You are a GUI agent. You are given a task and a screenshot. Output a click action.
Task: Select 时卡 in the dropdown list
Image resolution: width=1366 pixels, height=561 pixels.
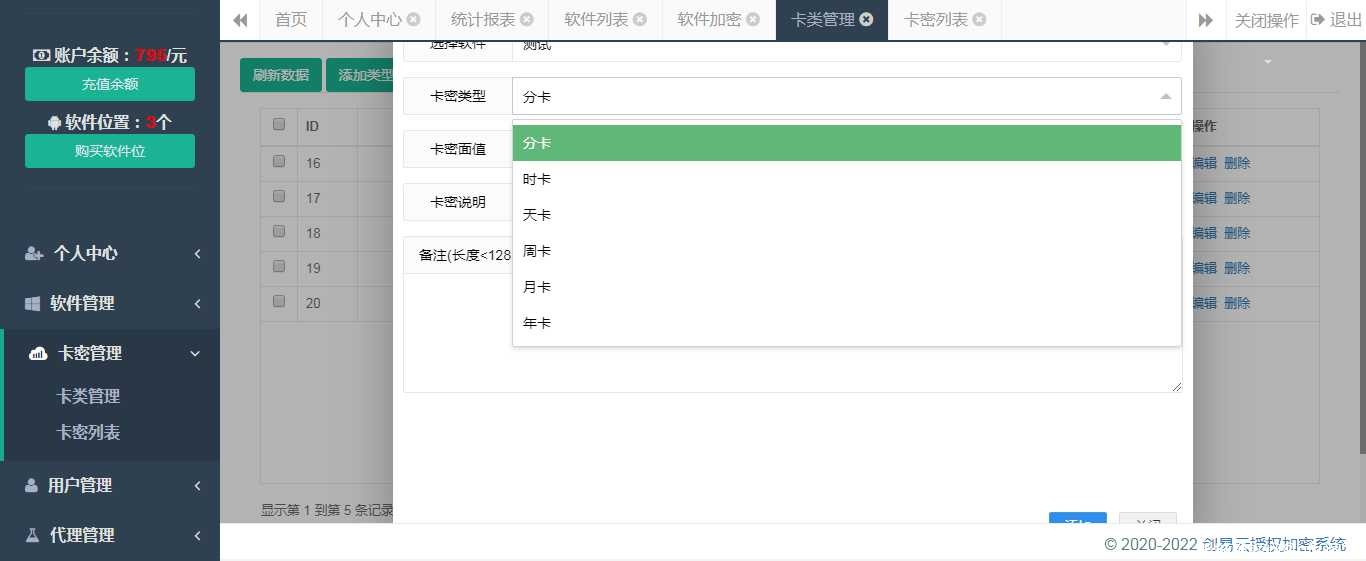(x=846, y=179)
